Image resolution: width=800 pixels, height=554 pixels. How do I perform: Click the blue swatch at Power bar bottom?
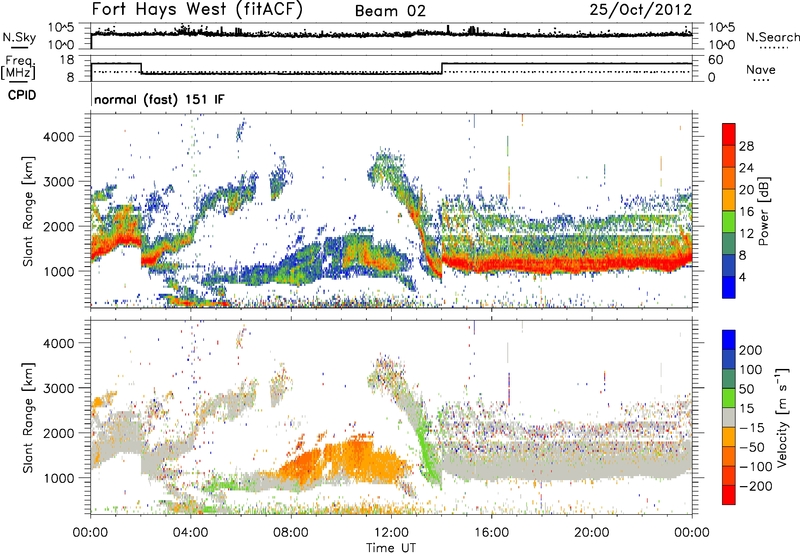click(729, 287)
